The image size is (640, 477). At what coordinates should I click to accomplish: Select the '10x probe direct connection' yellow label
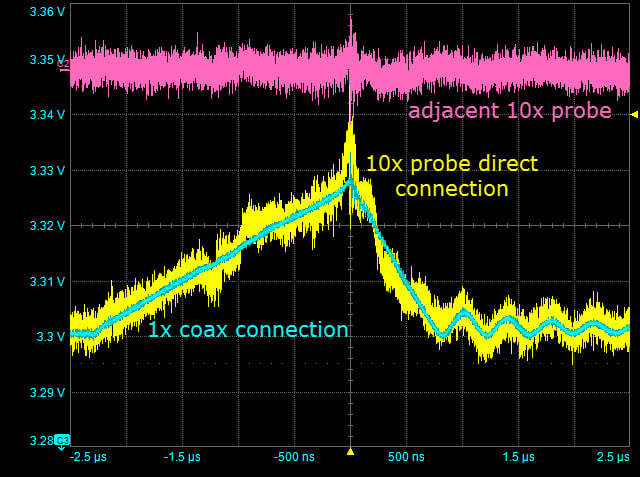(452, 175)
